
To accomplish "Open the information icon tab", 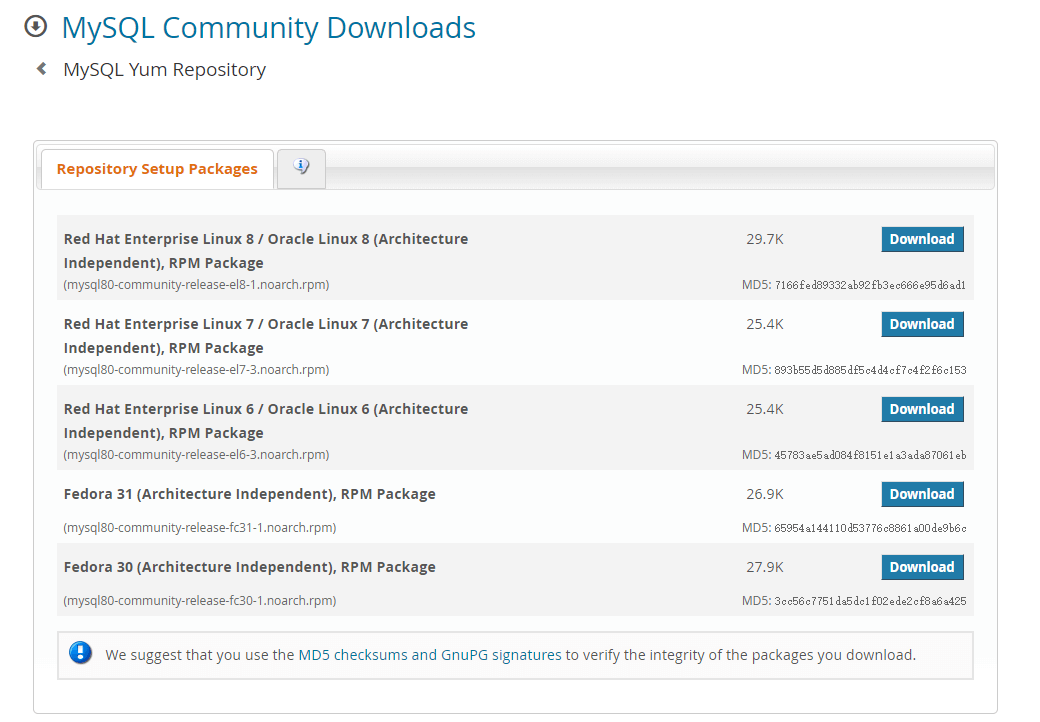I will click(x=301, y=168).
